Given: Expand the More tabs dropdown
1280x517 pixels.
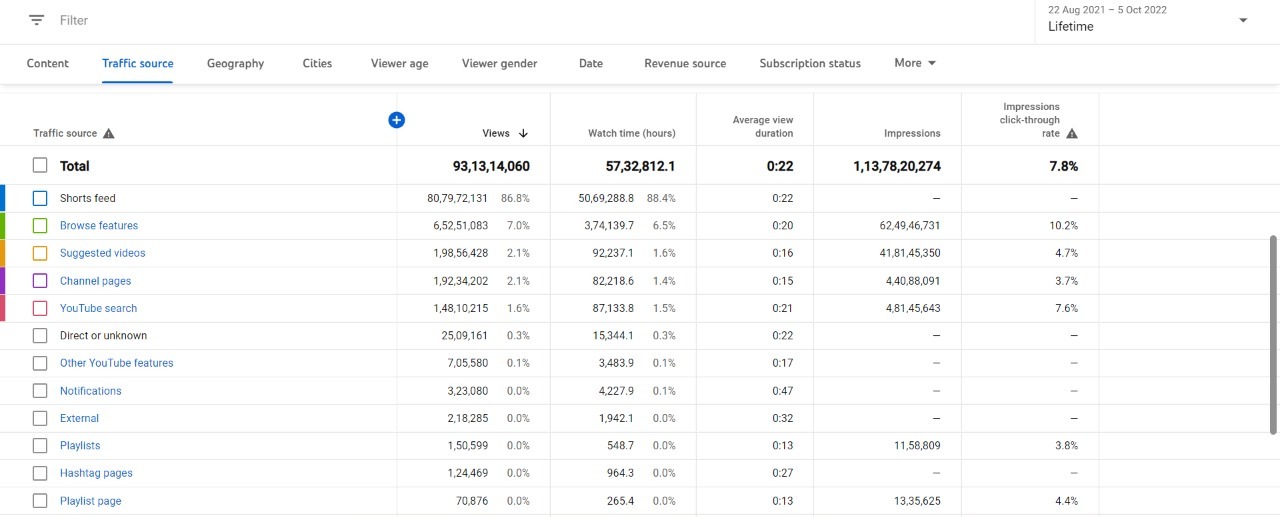Looking at the screenshot, I should coord(915,63).
